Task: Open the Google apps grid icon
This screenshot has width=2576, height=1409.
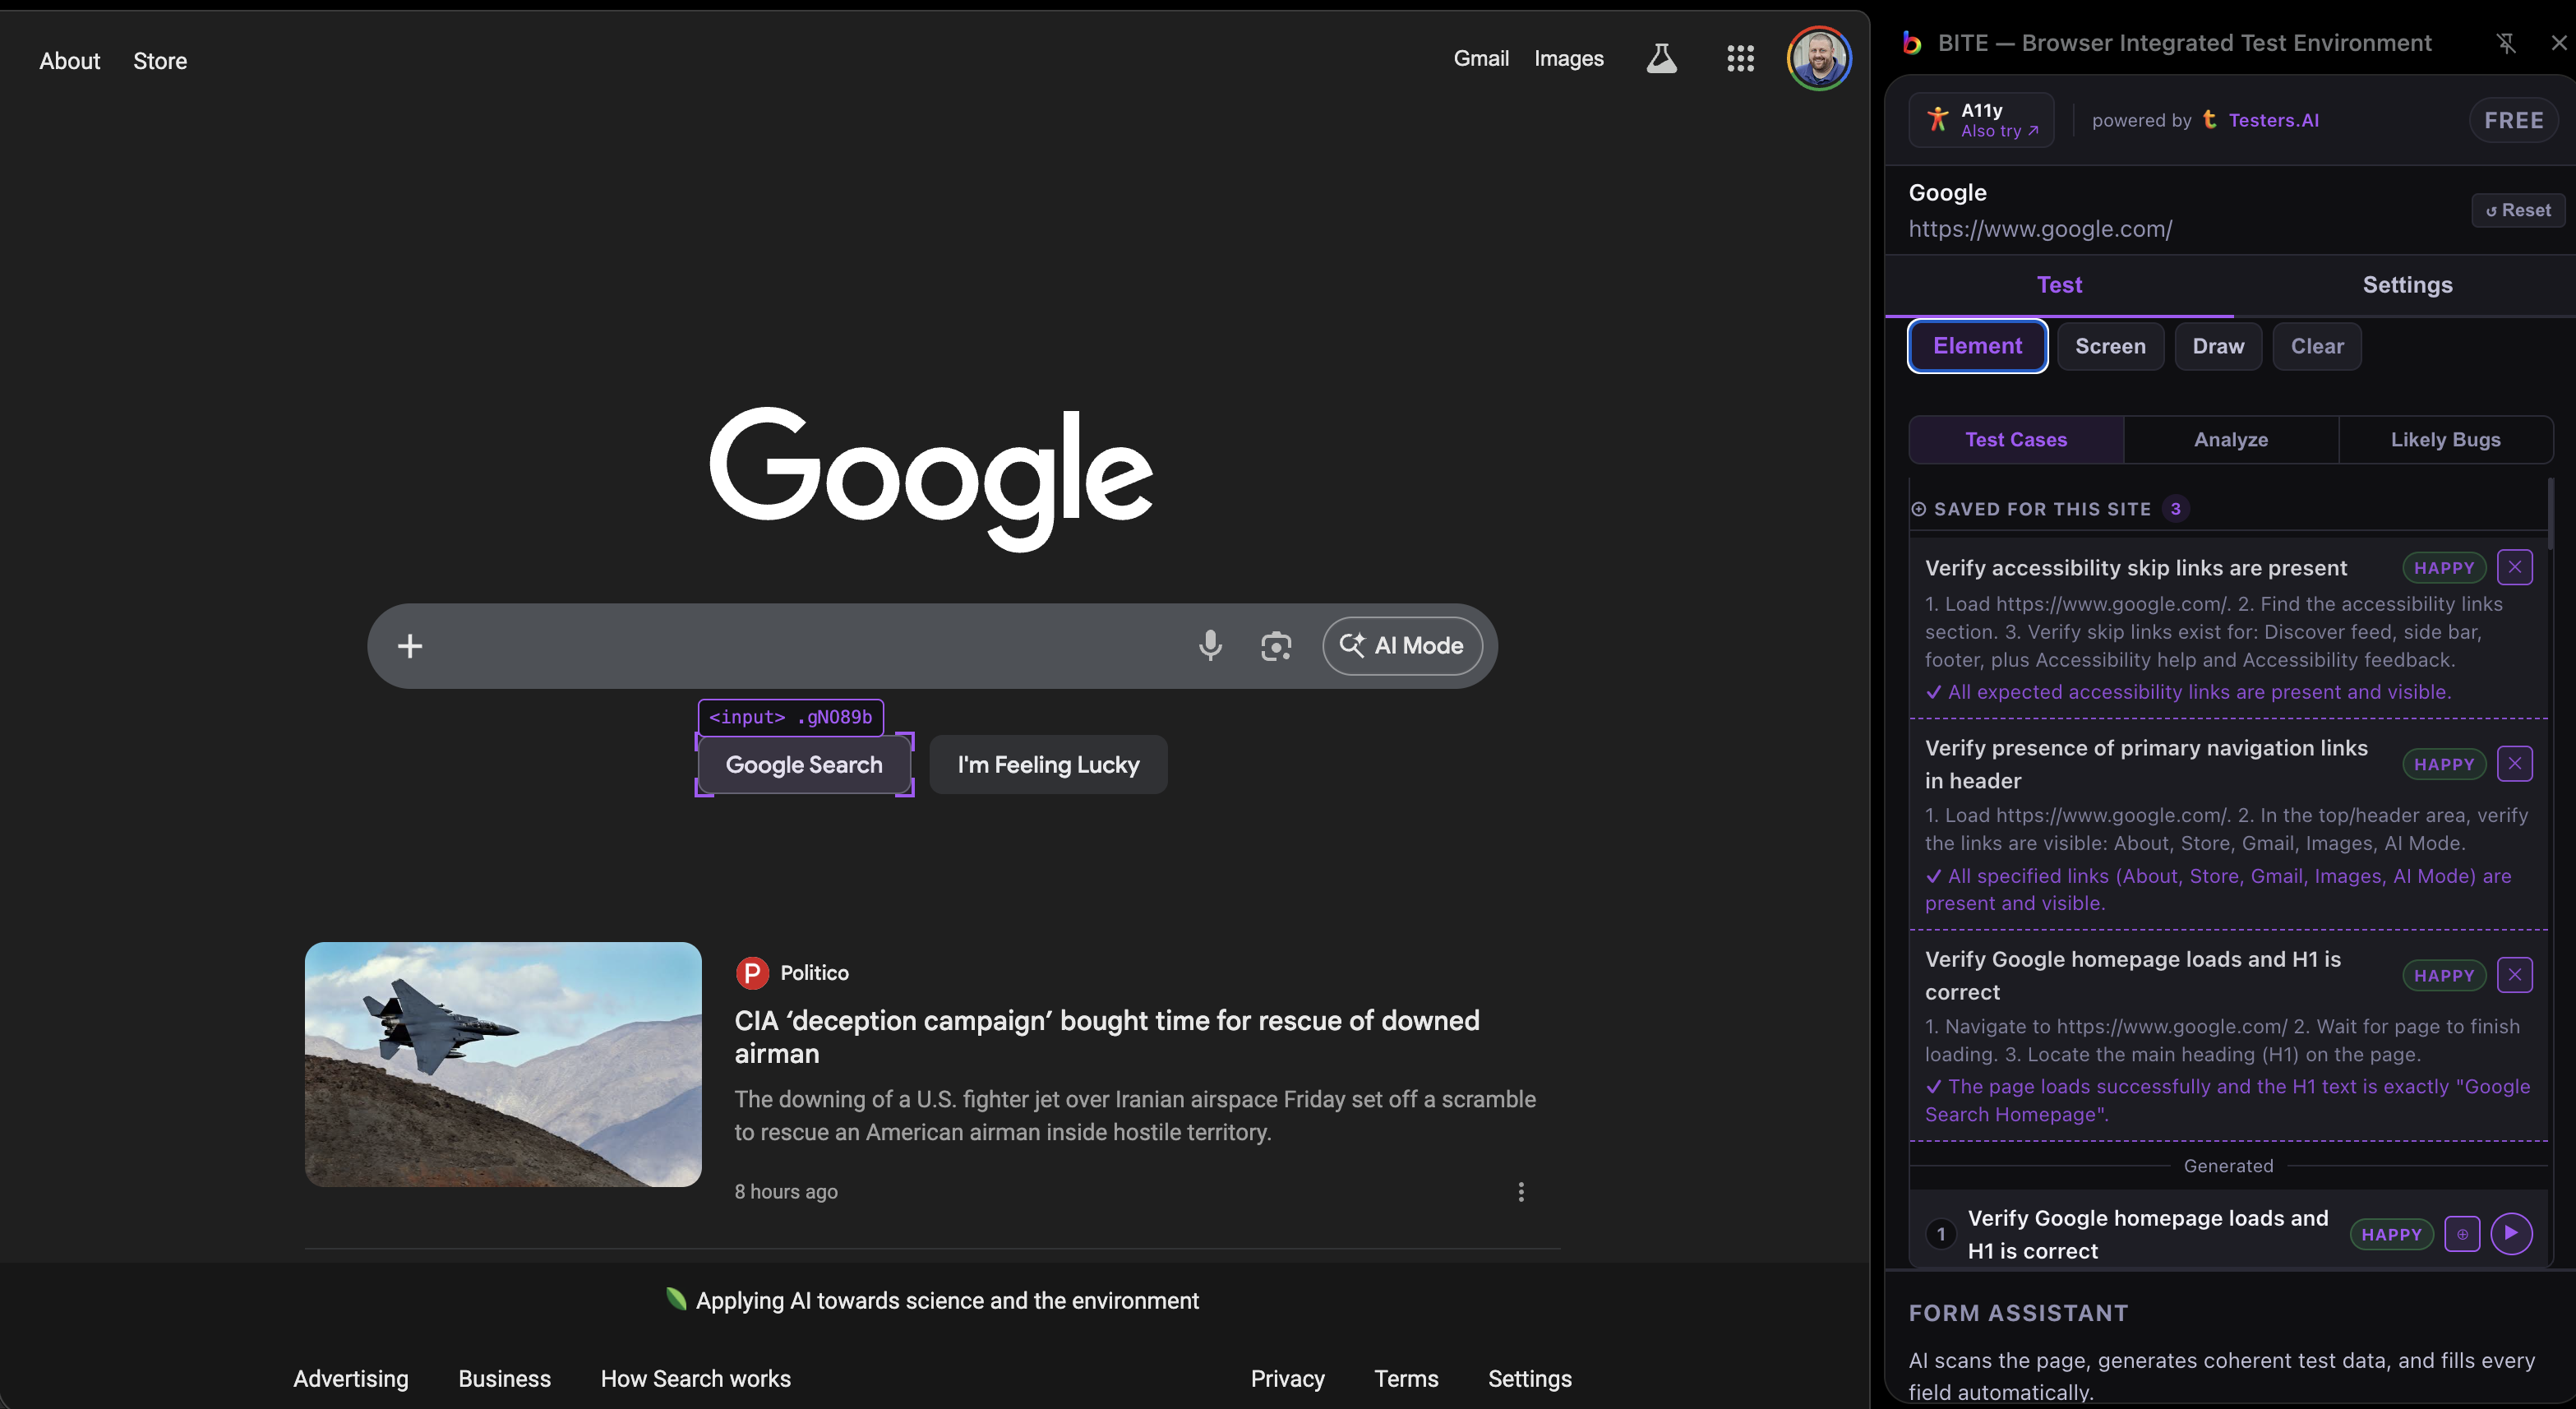Action: 1740,58
